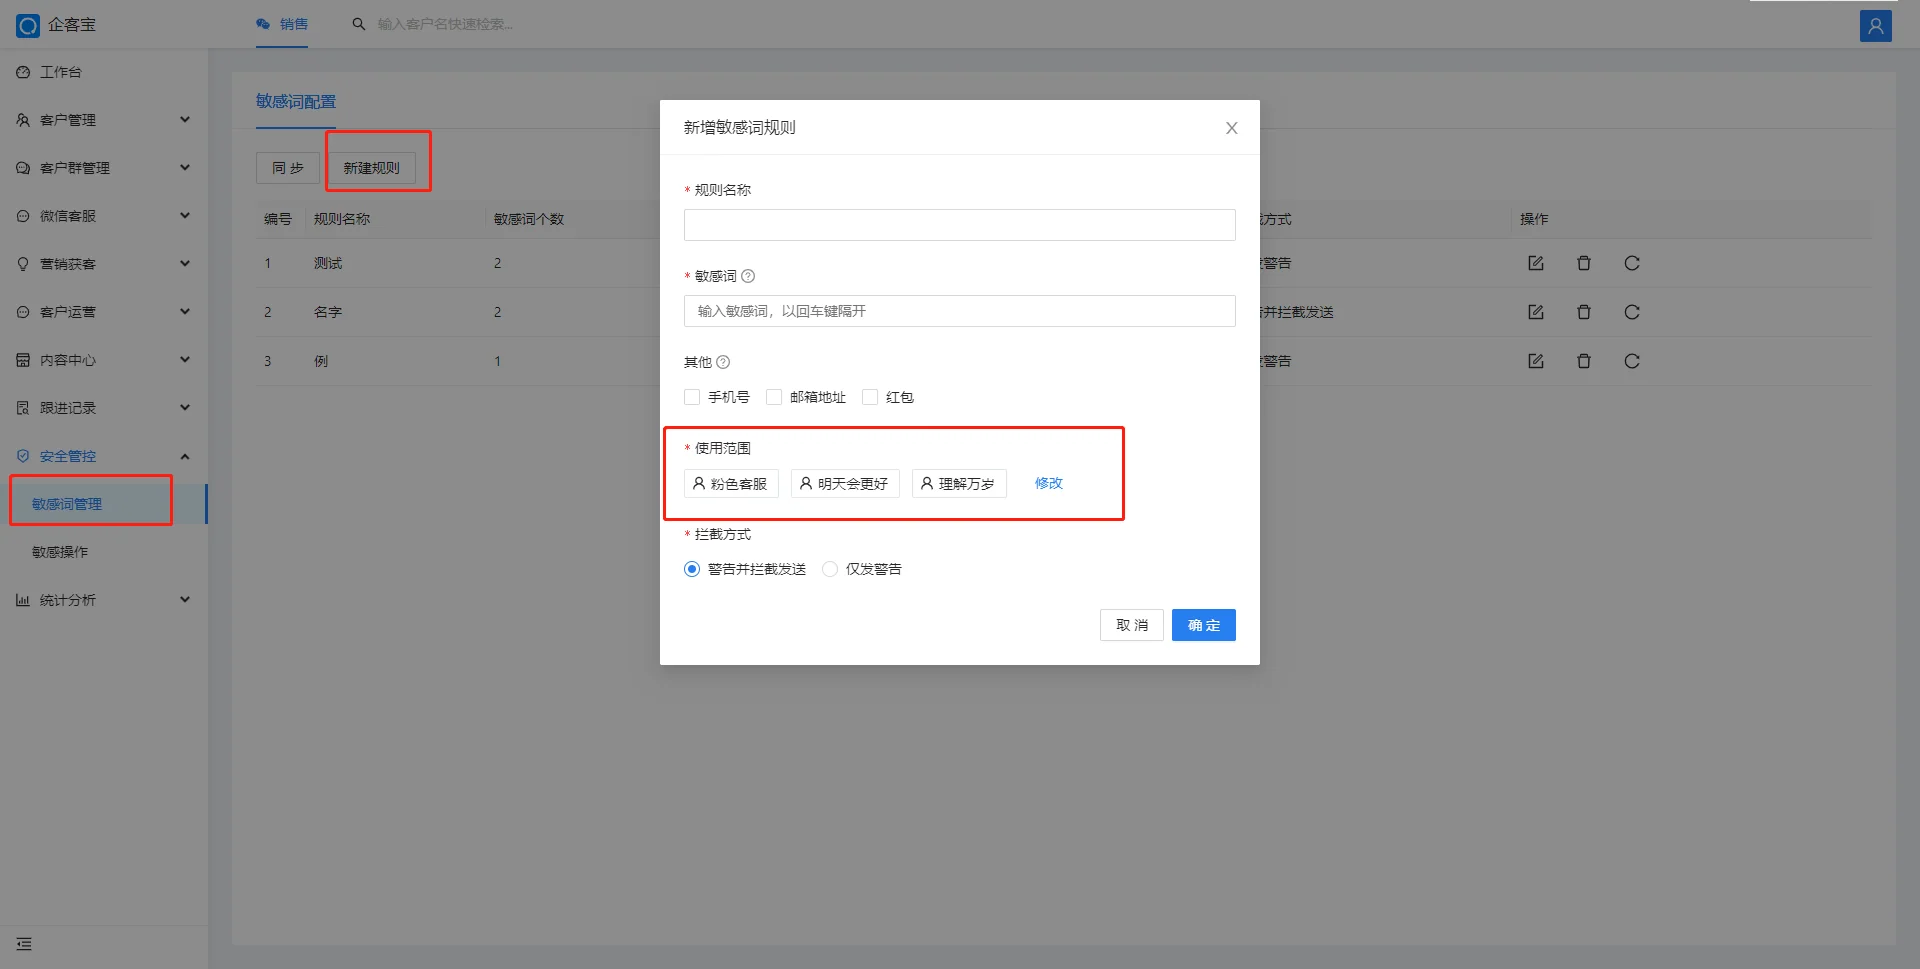Check the 邮箱地址 checkbox

click(x=774, y=397)
